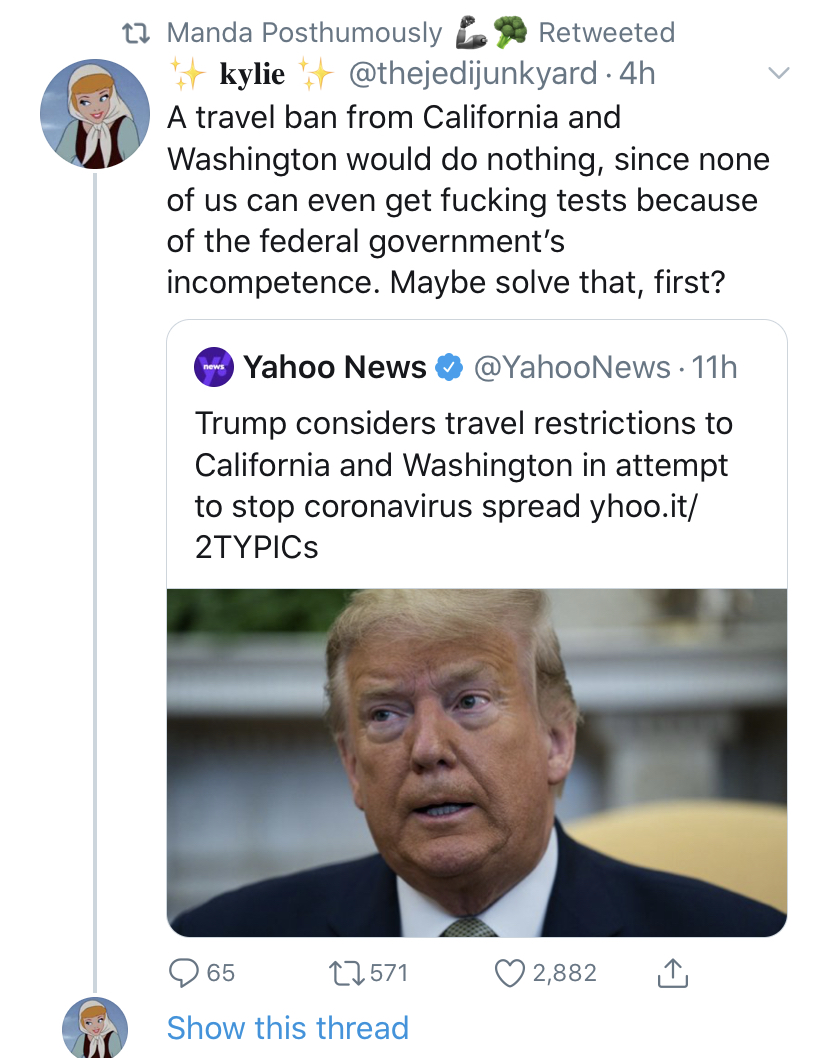
Task: Open the Yahoo News account name
Action: tap(335, 367)
